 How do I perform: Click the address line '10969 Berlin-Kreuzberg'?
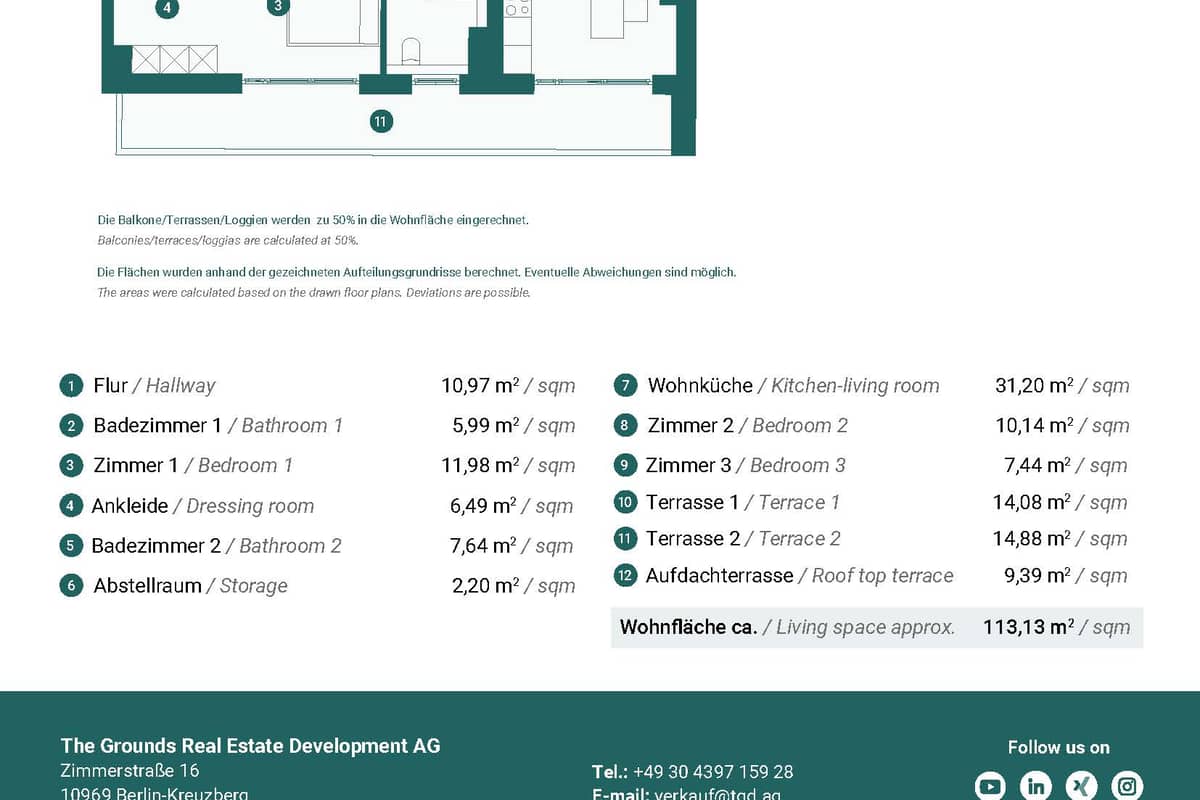click(154, 794)
